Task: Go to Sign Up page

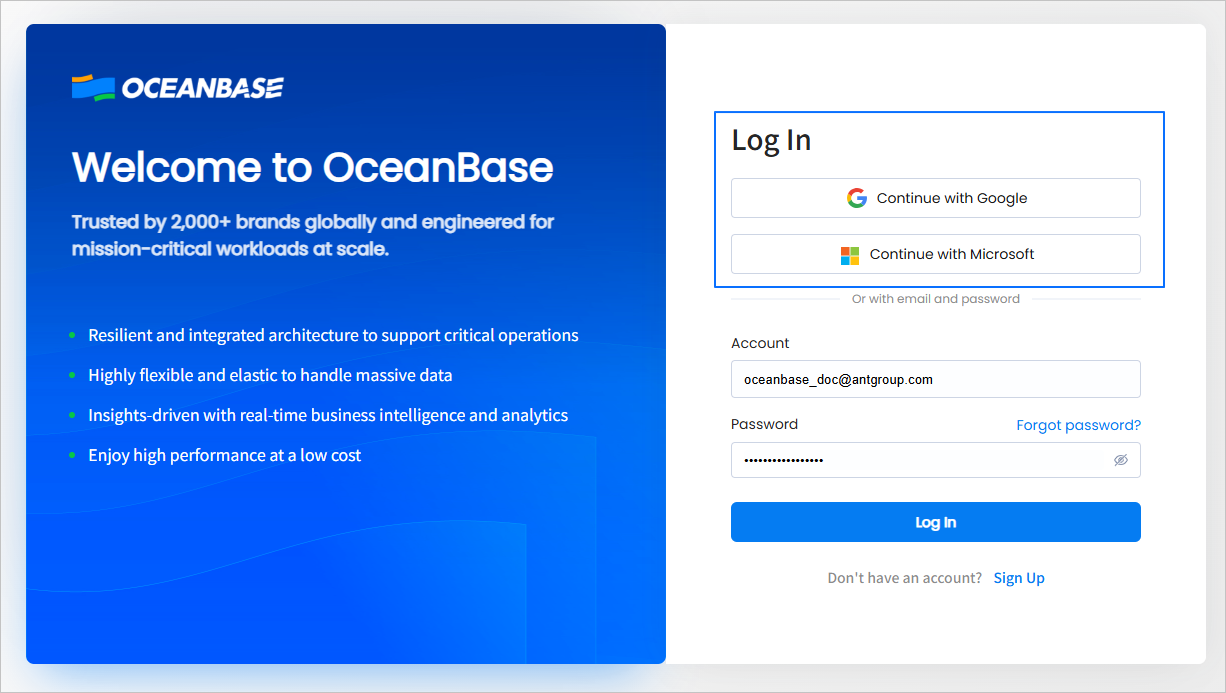Action: [1018, 578]
